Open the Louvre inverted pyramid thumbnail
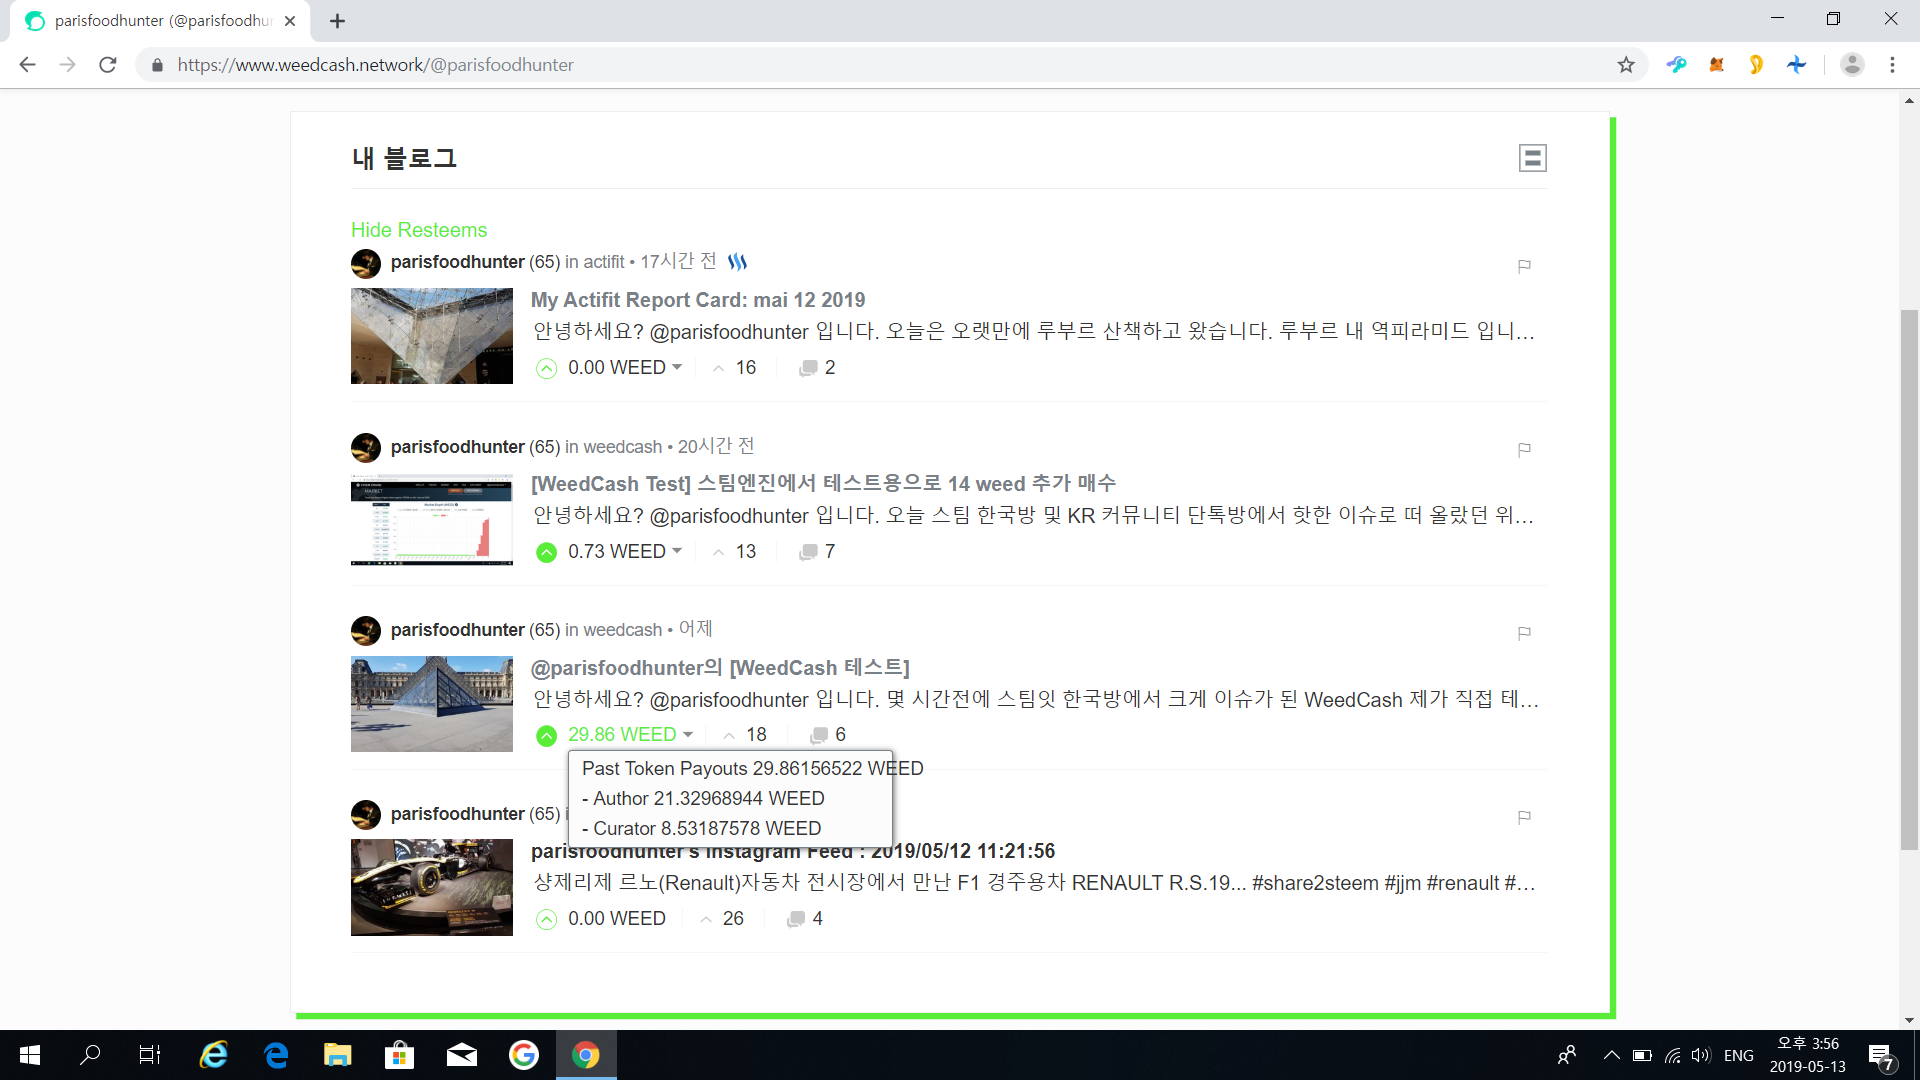1920x1080 pixels. [432, 336]
